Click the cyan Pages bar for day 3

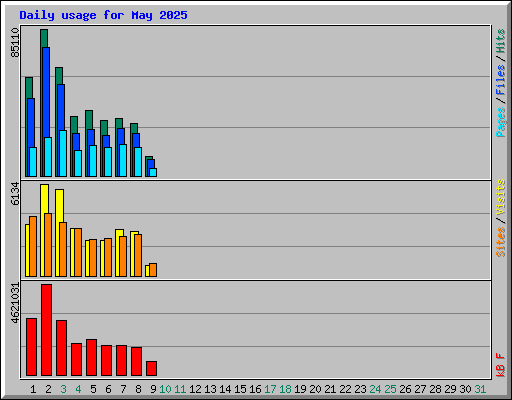63,153
